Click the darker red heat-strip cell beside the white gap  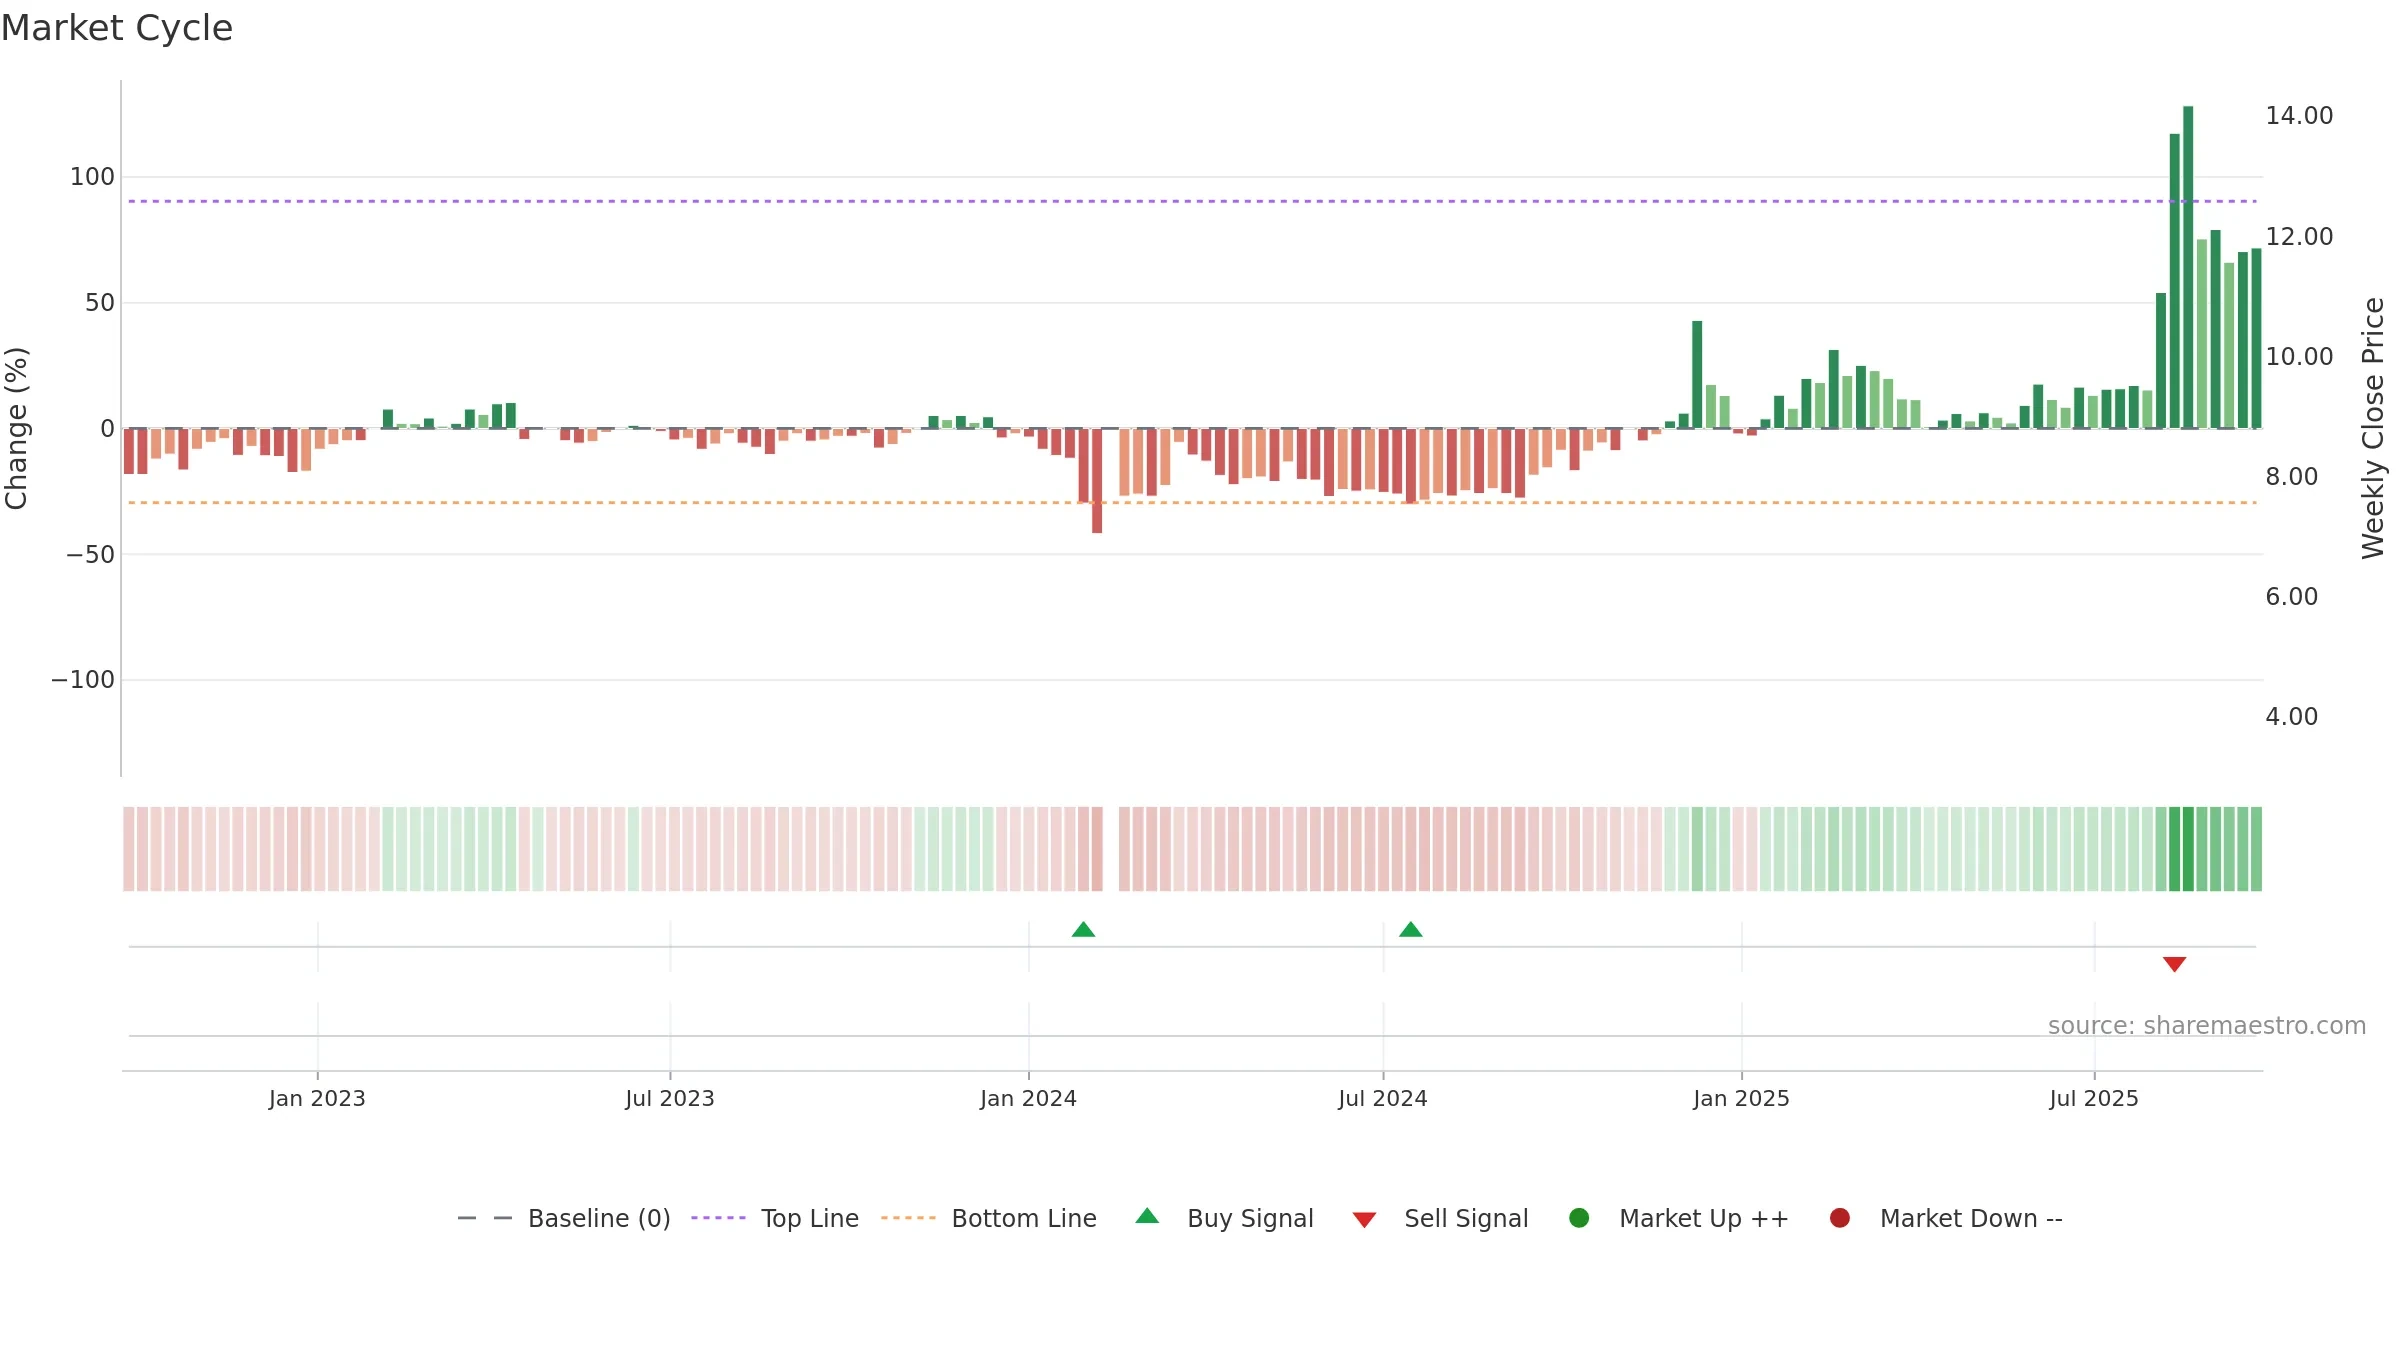pyautogui.click(x=1097, y=849)
